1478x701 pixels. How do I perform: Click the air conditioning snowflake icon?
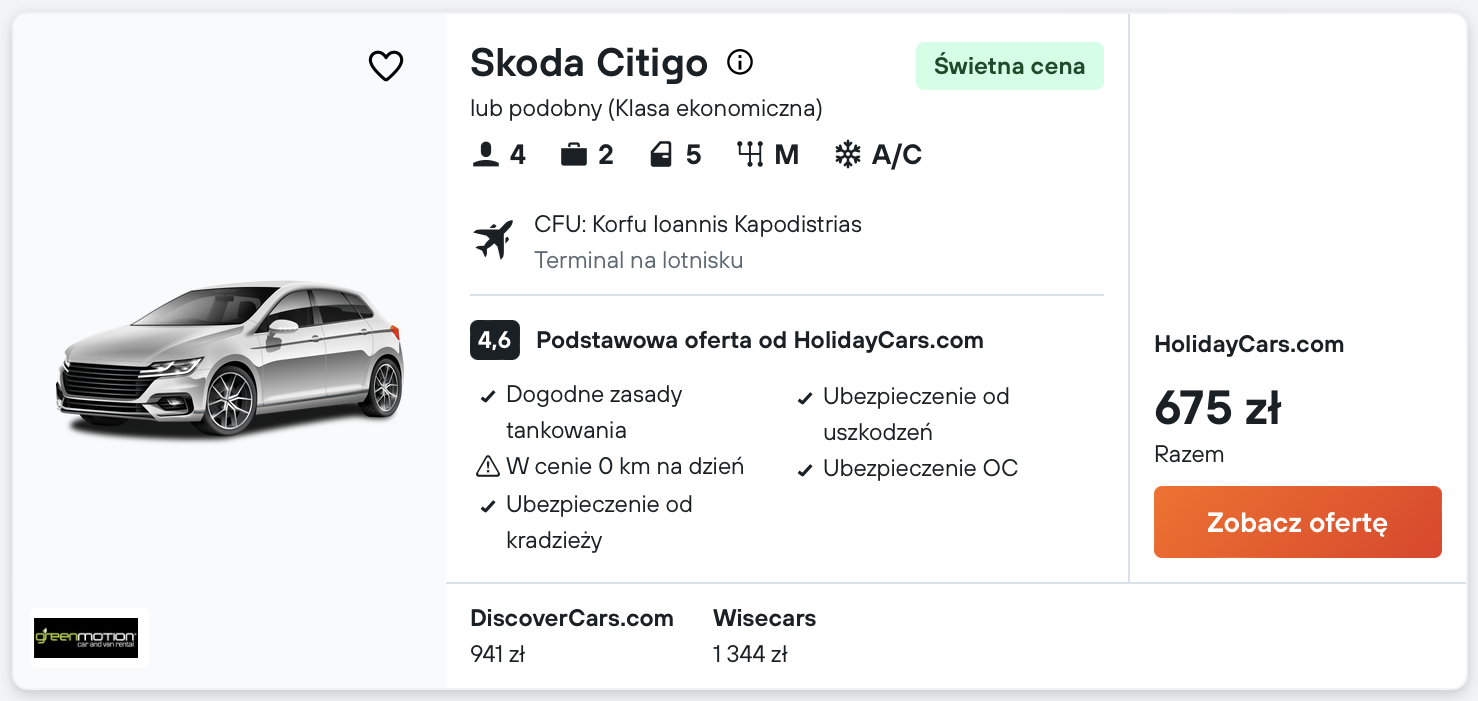pos(847,155)
